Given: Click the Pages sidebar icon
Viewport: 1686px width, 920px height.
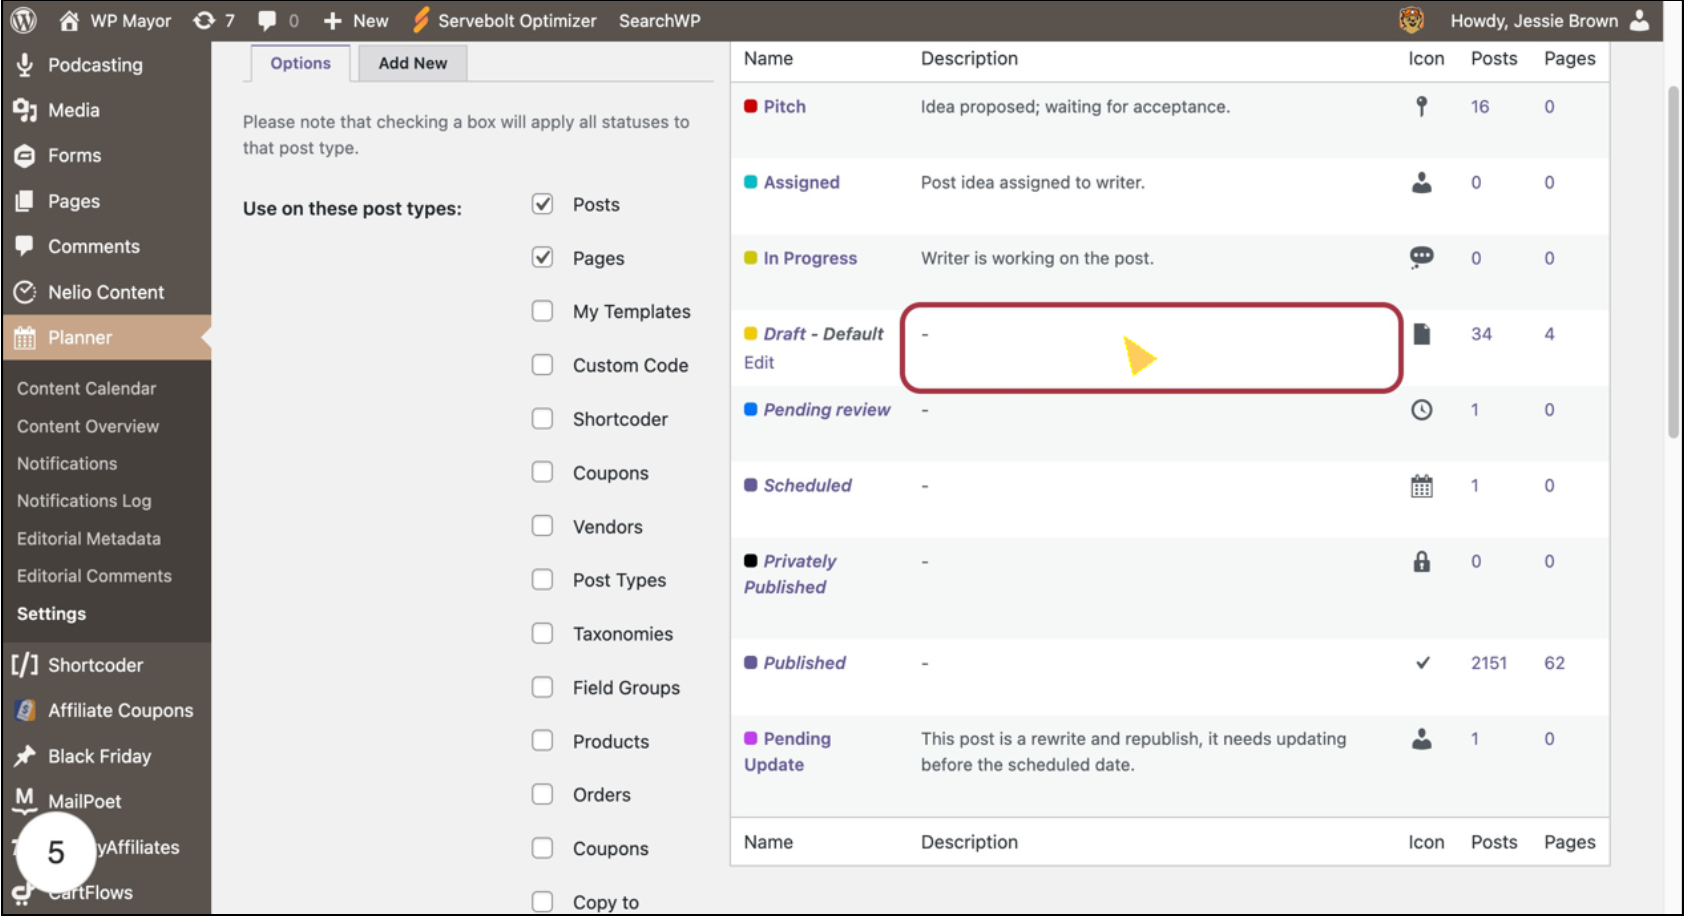Looking at the screenshot, I should (25, 201).
